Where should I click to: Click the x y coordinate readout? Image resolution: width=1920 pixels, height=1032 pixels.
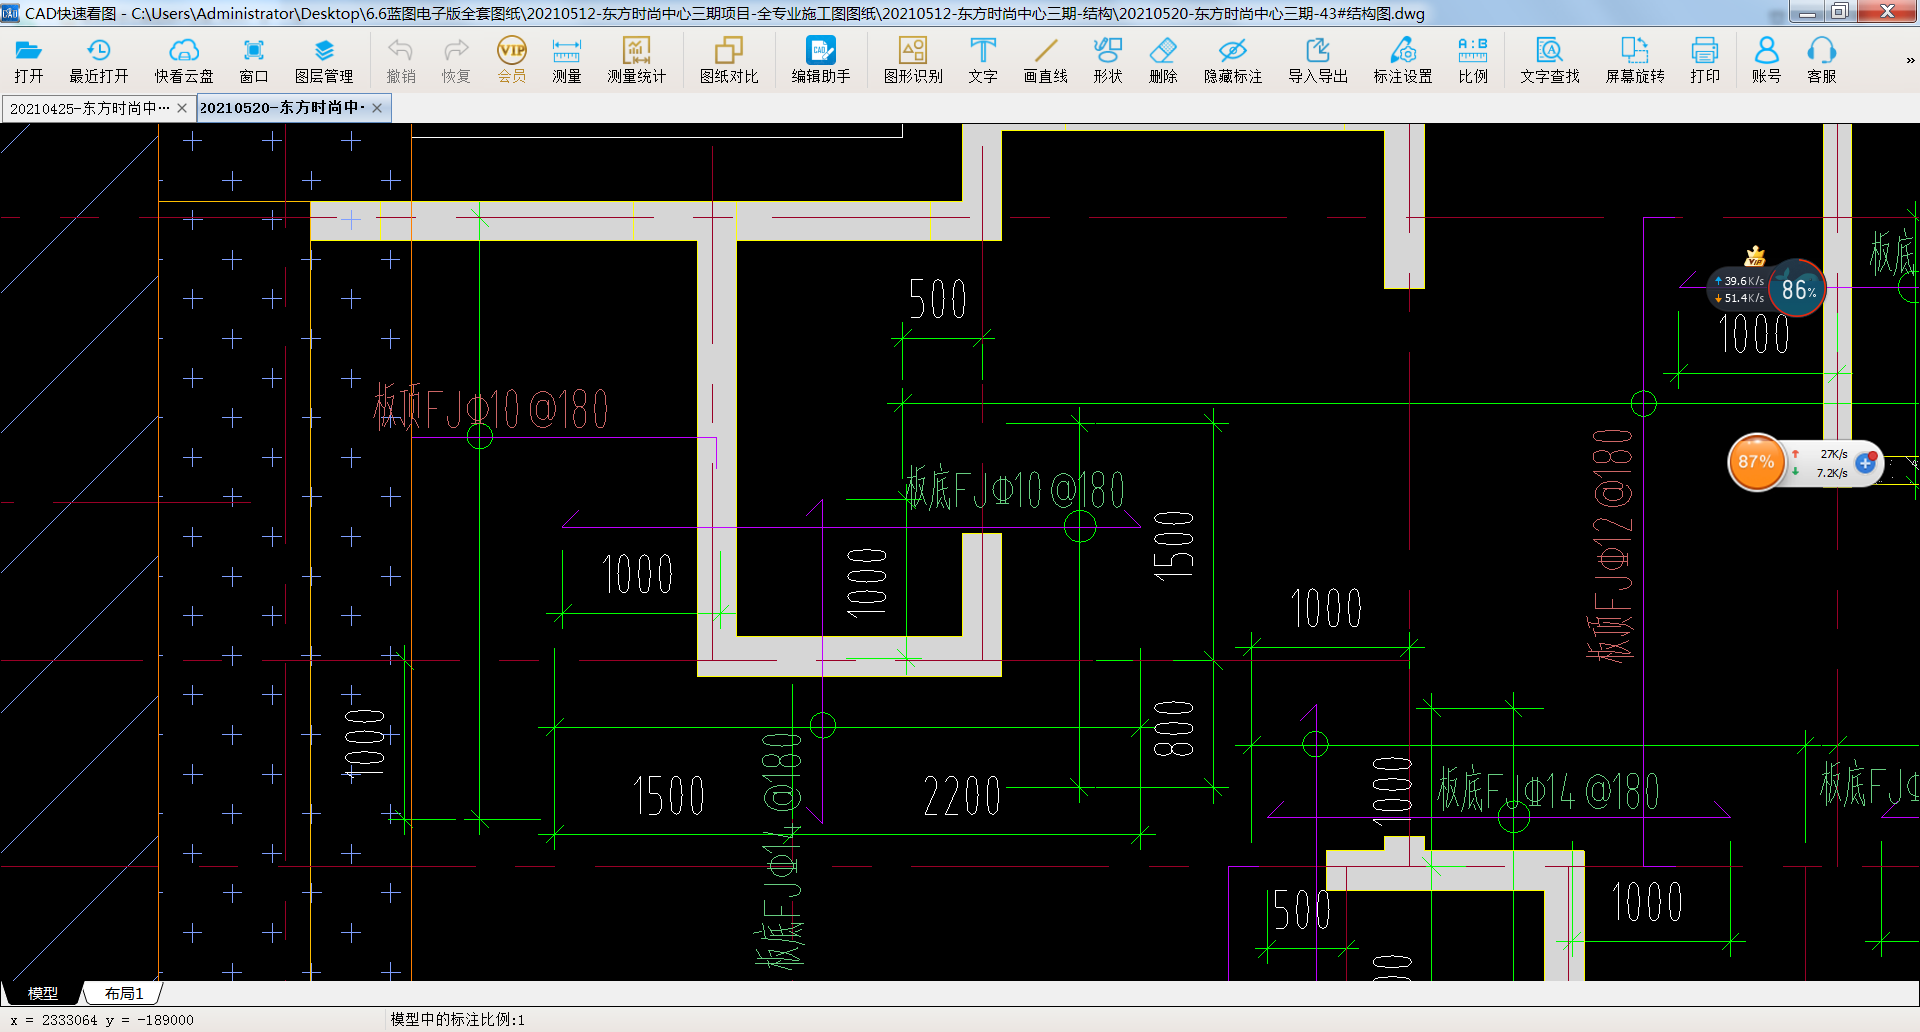(102, 1020)
